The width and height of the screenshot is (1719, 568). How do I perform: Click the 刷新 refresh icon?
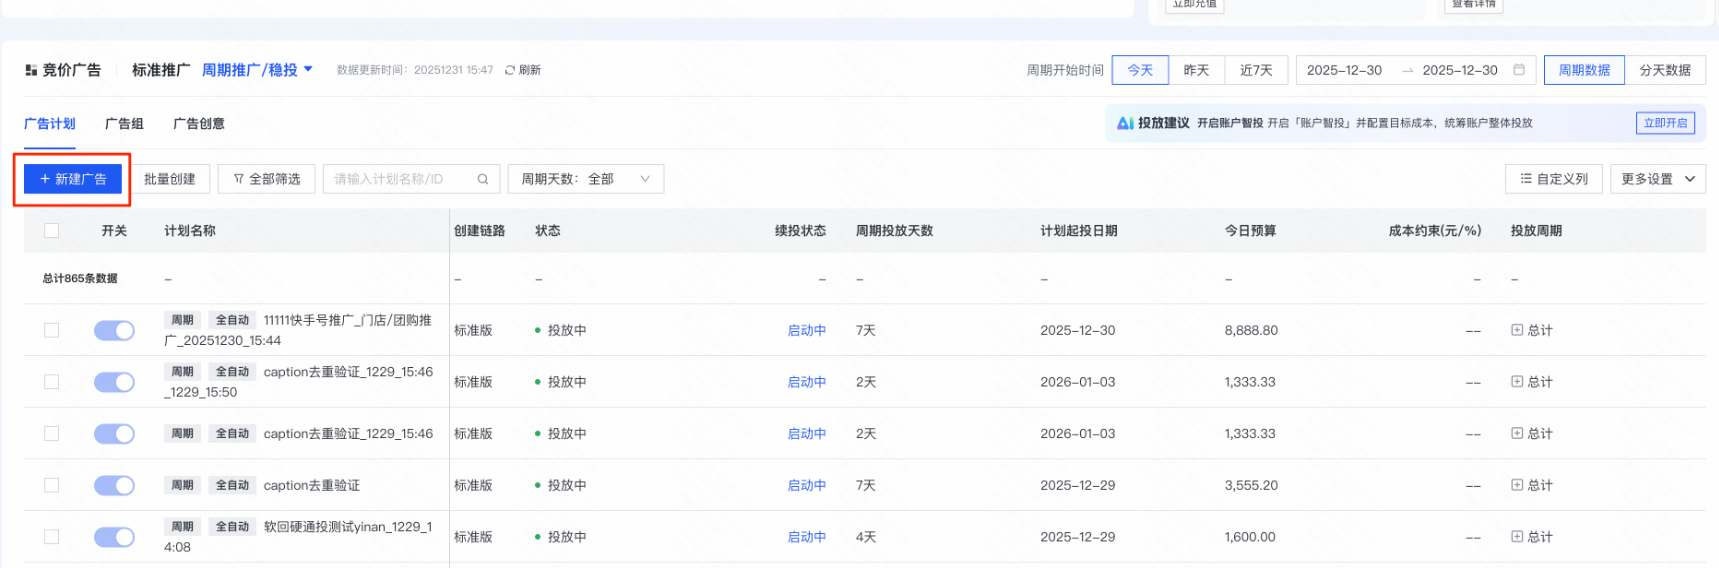click(510, 70)
